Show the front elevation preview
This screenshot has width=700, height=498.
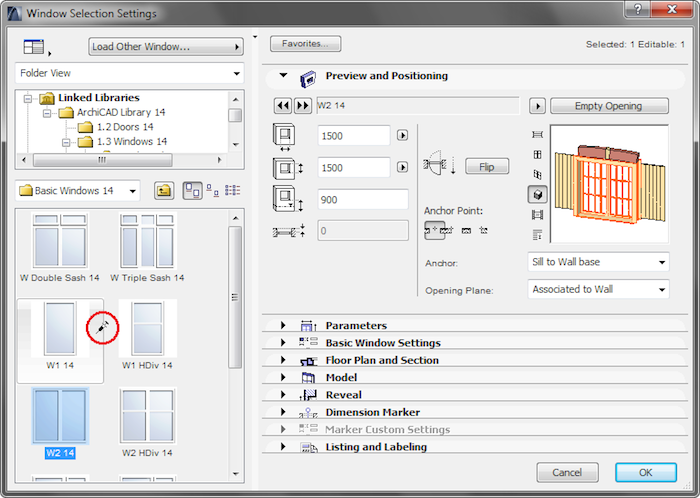pos(538,154)
